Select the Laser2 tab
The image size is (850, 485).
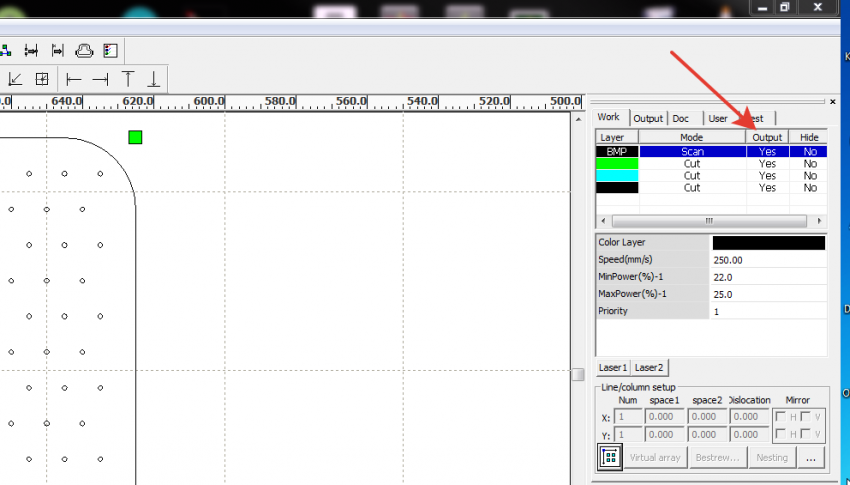point(649,367)
